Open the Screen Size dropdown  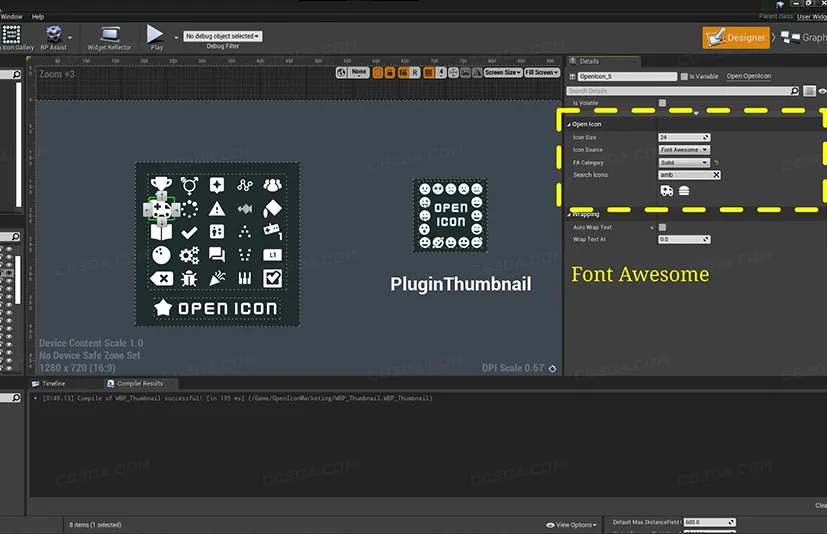tap(503, 72)
